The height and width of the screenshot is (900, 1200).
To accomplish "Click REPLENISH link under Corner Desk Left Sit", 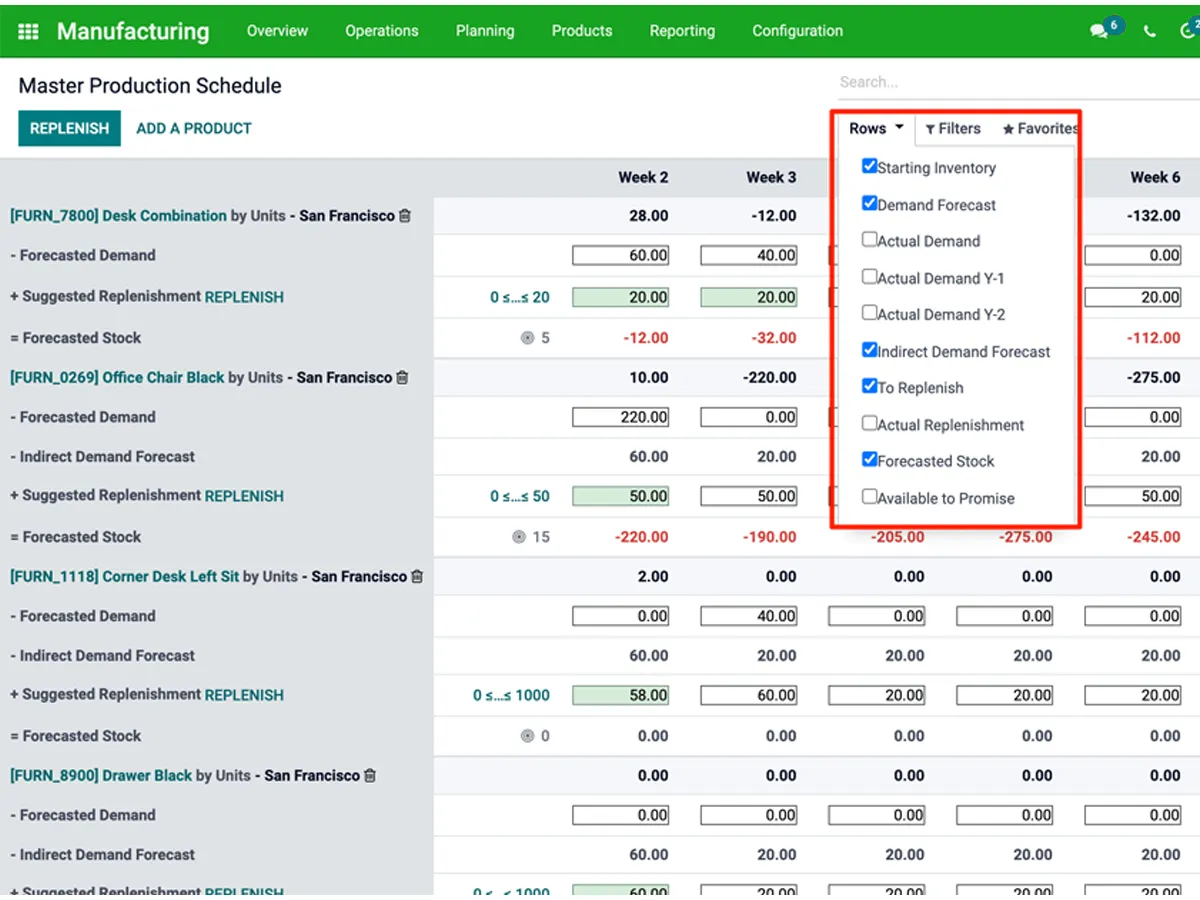I will [x=244, y=695].
